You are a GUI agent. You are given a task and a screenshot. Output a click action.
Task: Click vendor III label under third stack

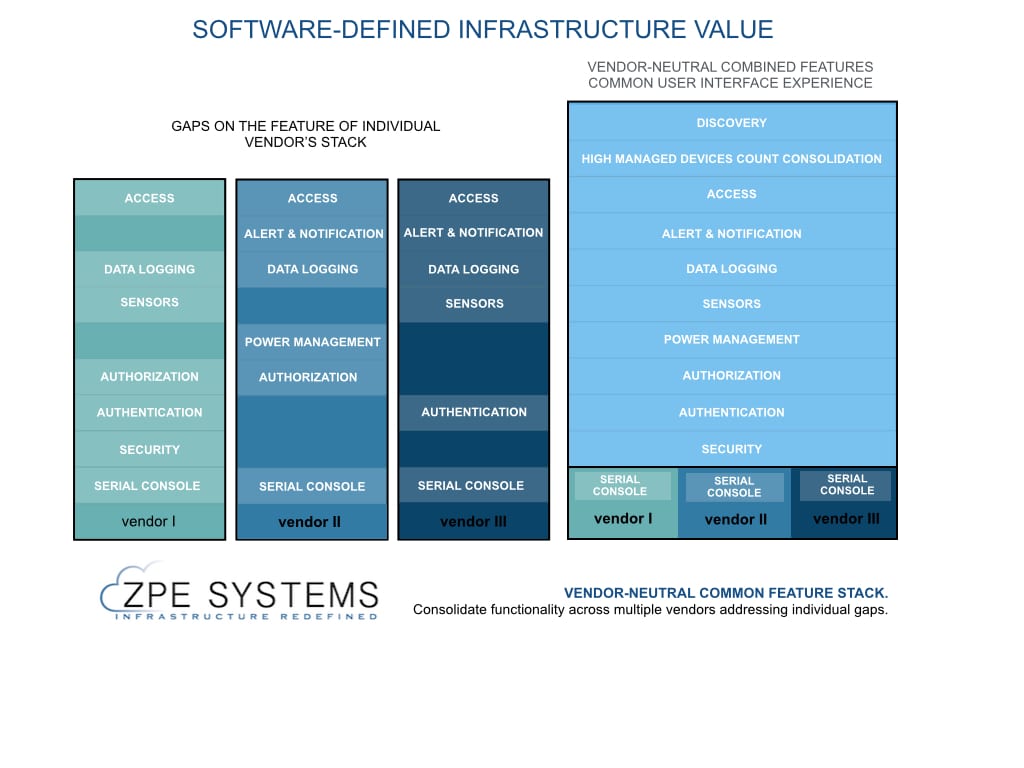coord(473,521)
